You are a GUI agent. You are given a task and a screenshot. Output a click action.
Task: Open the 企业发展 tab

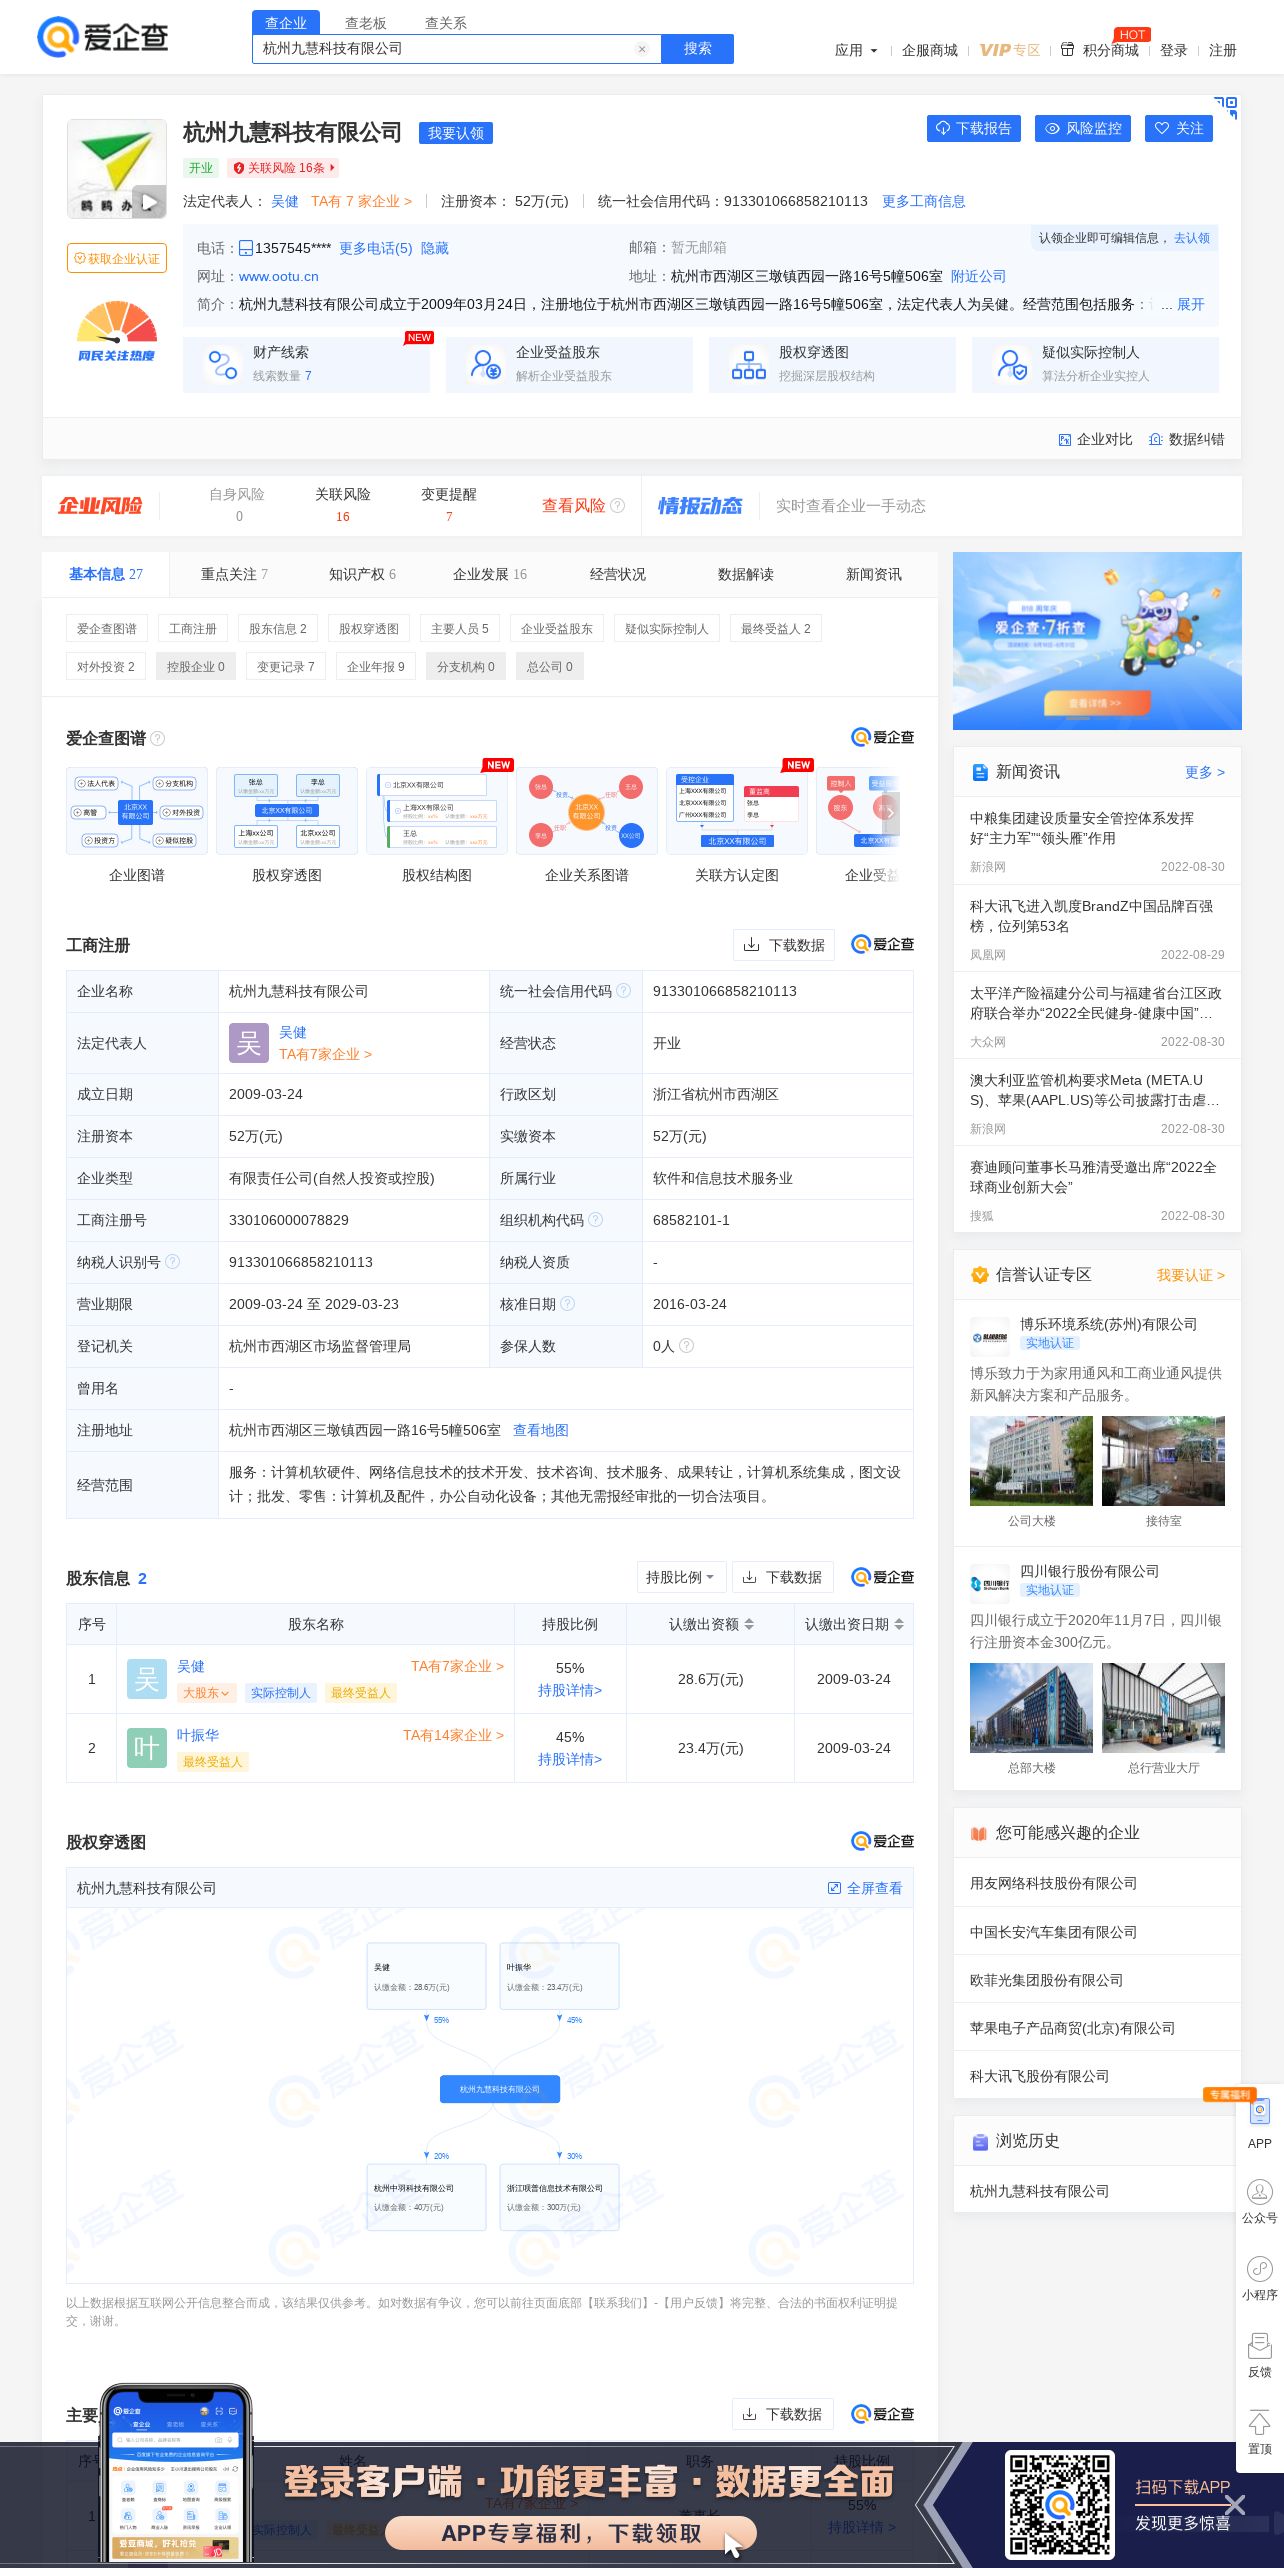[490, 574]
